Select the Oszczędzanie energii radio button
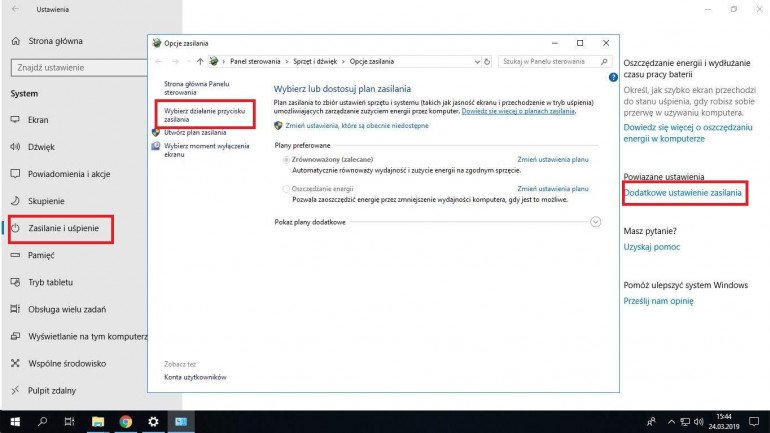Image resolution: width=770 pixels, height=433 pixels. pyautogui.click(x=286, y=189)
